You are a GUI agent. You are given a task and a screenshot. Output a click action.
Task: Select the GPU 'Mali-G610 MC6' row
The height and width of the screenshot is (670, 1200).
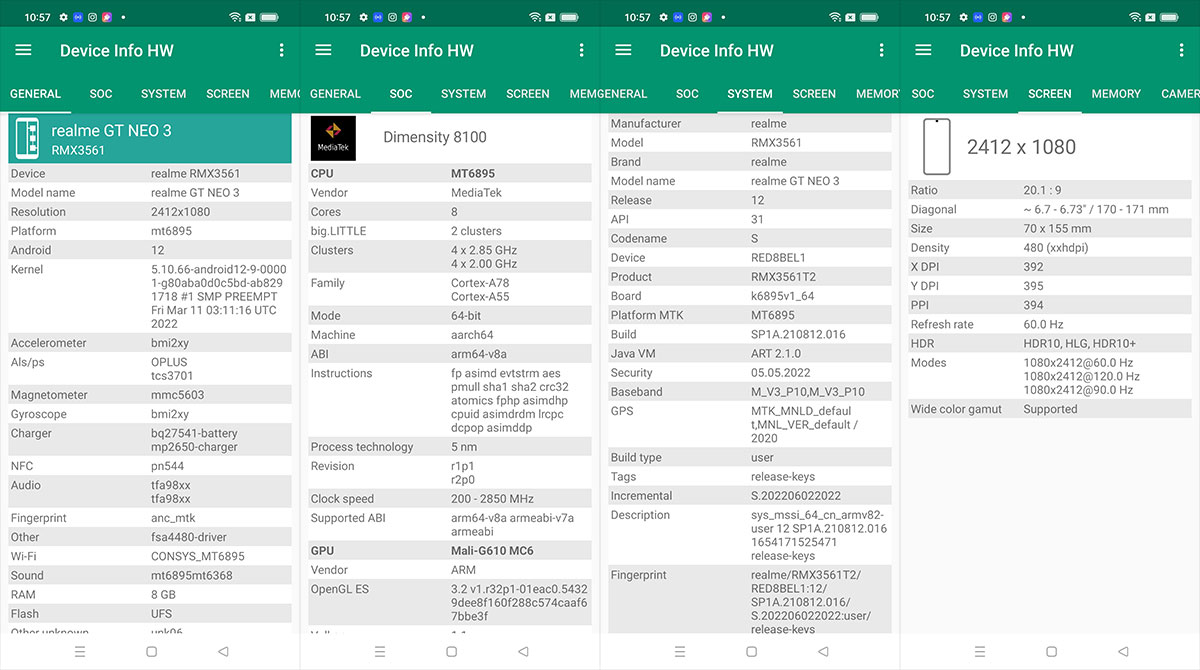(x=450, y=551)
